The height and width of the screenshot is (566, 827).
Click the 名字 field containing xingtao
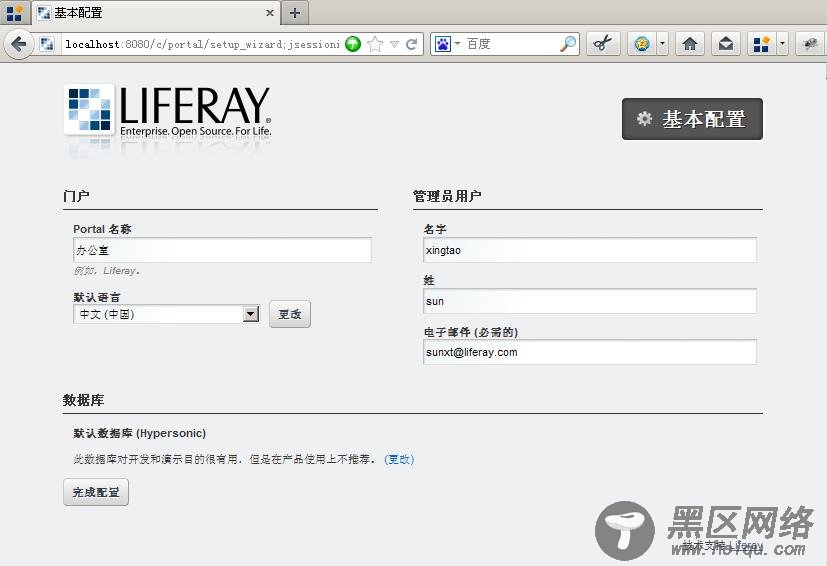point(590,250)
